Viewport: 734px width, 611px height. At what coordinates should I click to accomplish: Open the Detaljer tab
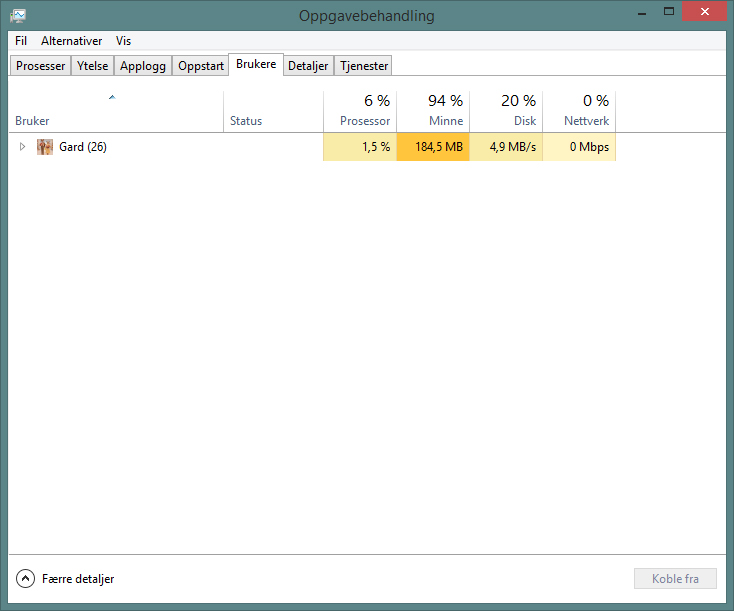point(308,66)
